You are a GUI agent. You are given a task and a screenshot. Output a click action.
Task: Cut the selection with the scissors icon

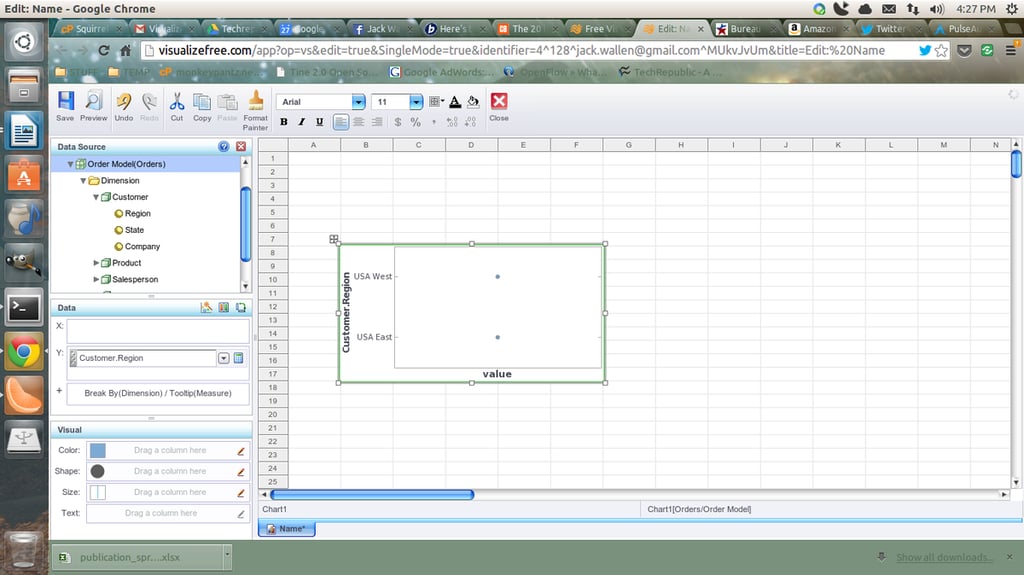[x=176, y=106]
